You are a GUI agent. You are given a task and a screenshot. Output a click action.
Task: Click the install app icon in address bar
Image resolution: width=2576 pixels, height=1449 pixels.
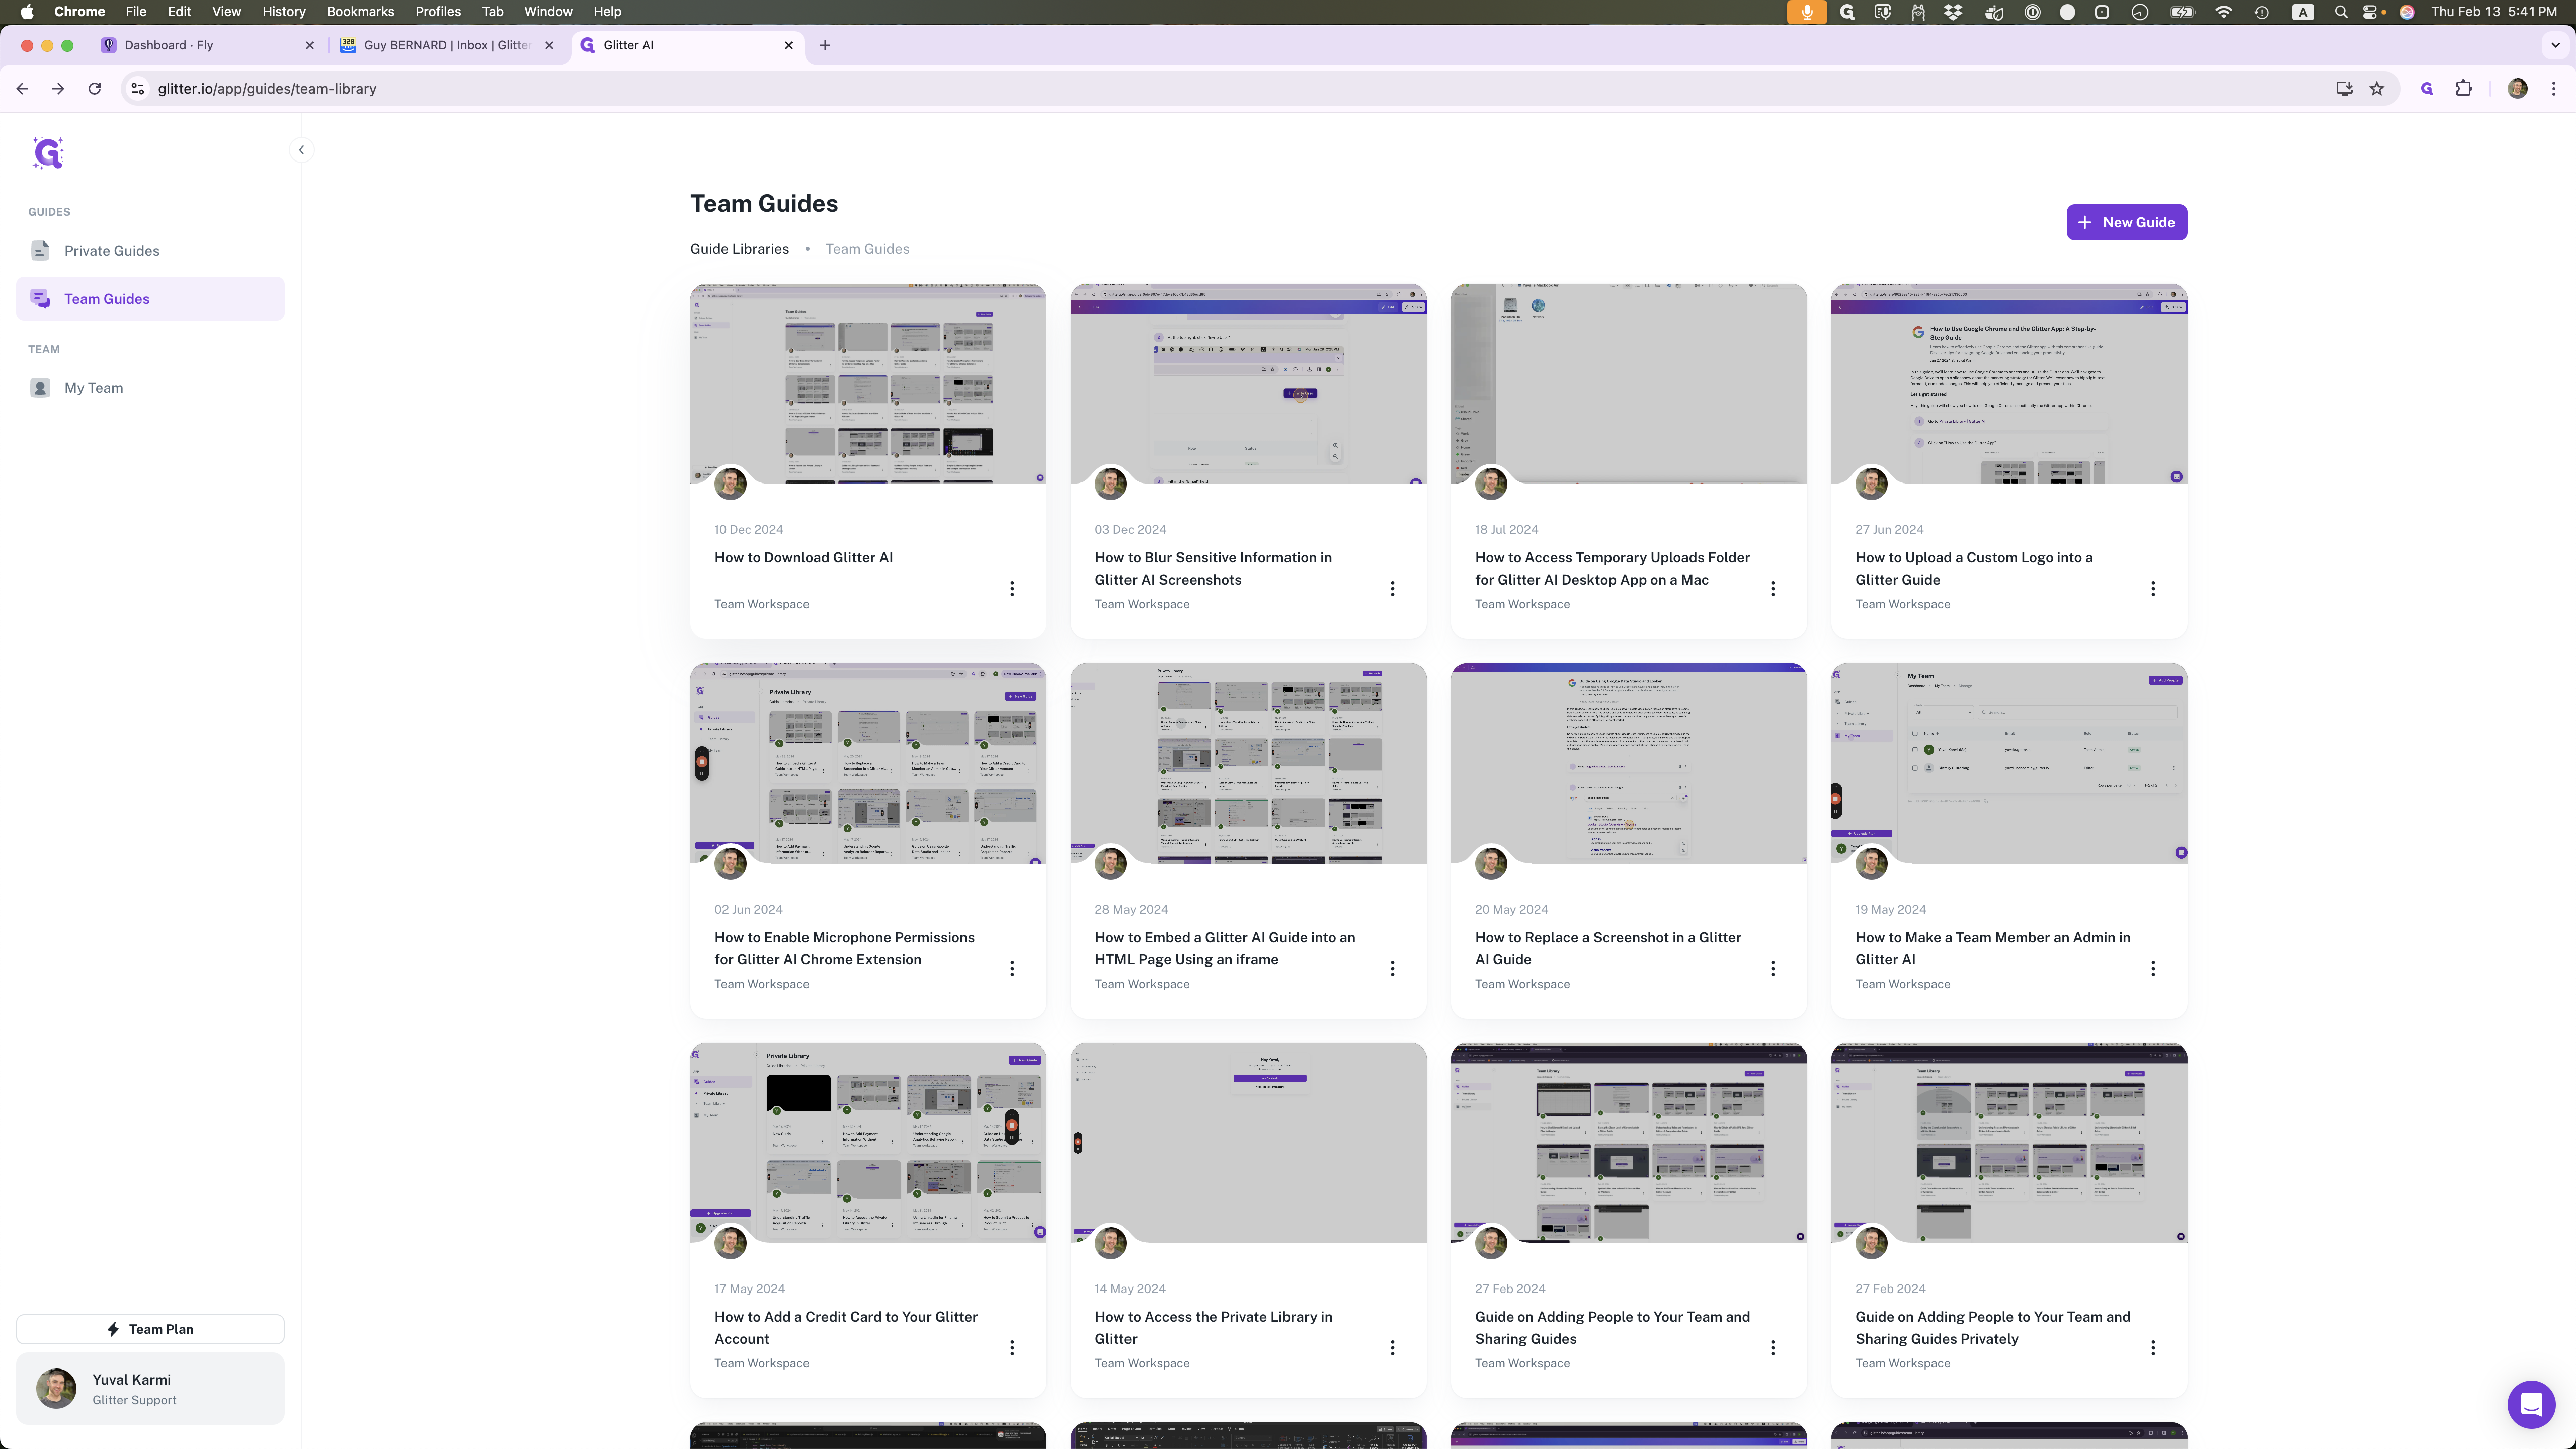click(2343, 89)
